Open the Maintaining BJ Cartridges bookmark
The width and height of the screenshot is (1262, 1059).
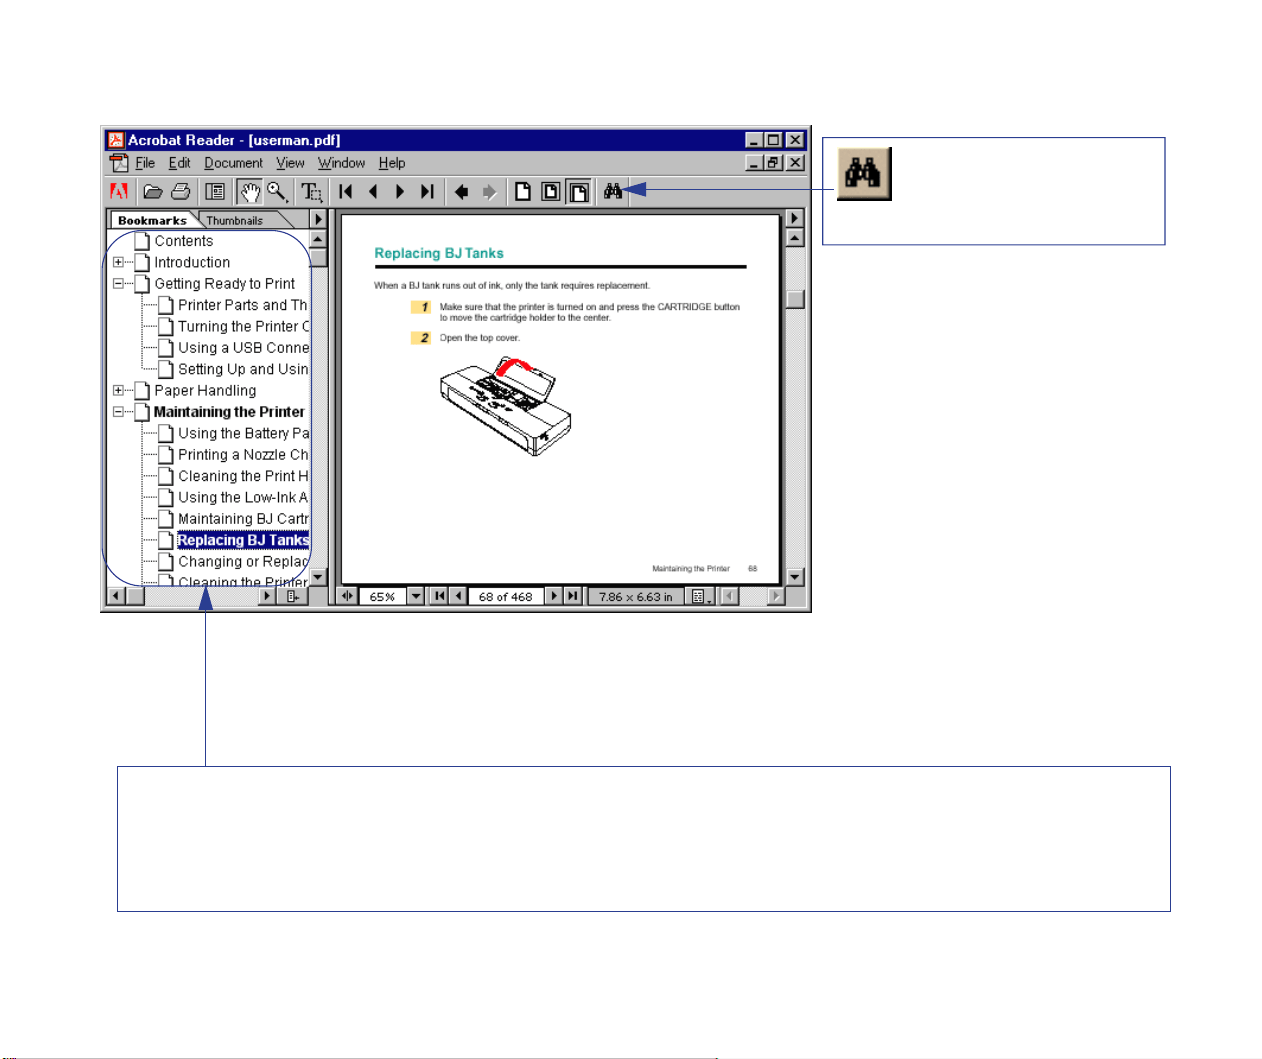pos(244,518)
